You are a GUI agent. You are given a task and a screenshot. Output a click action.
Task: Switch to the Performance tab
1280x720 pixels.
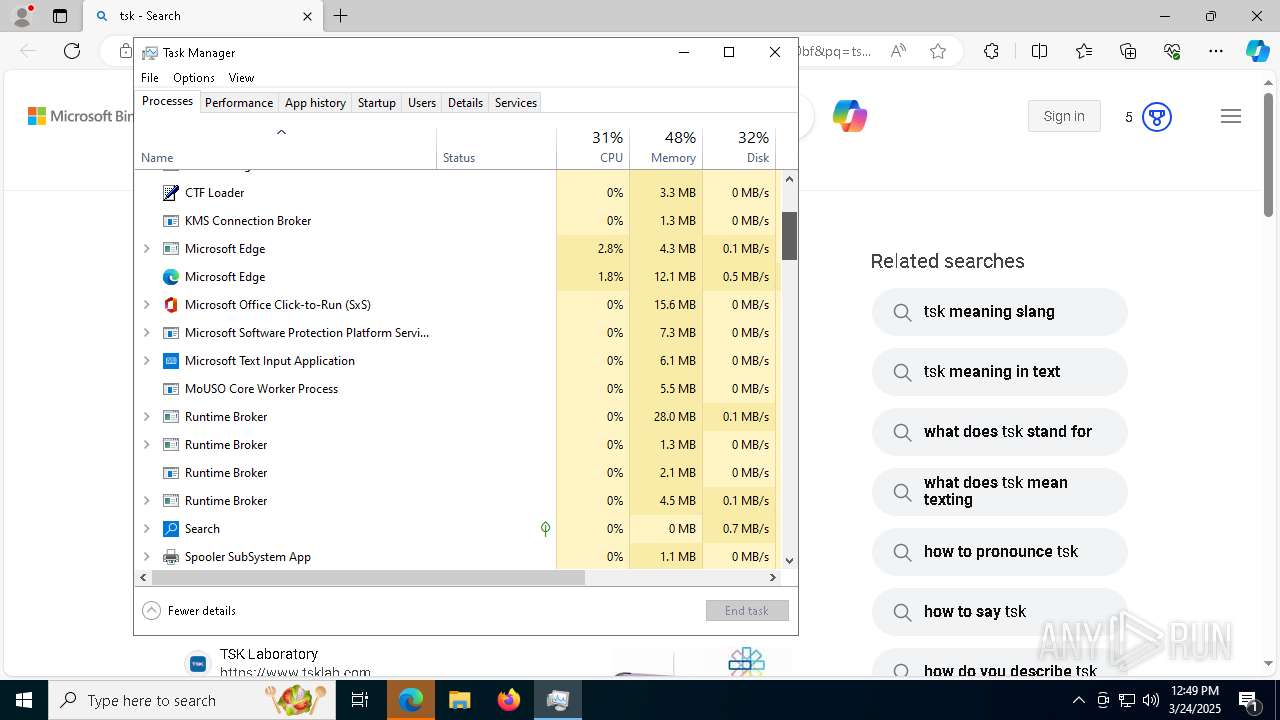click(239, 102)
